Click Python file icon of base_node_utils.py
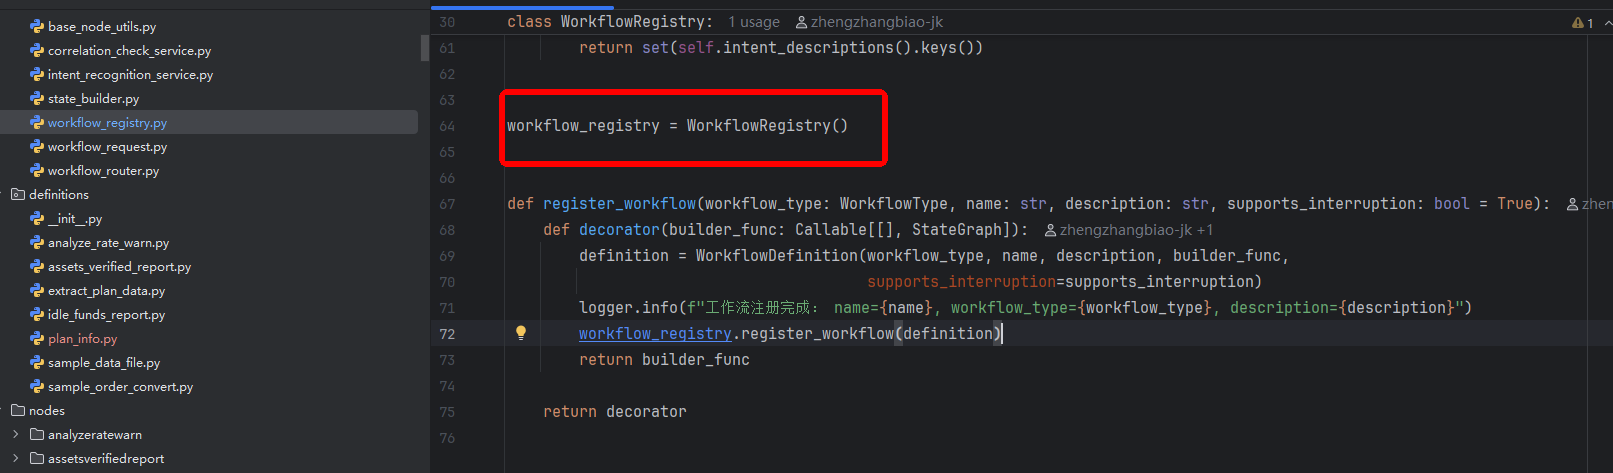 tap(37, 27)
